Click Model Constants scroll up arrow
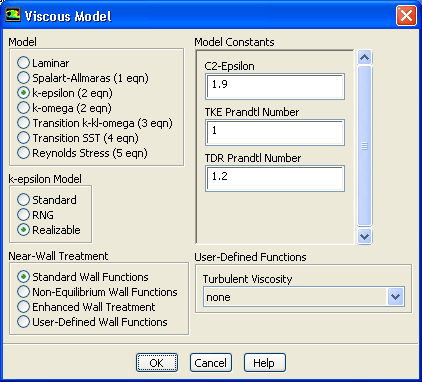This screenshot has width=422, height=382. [364, 58]
